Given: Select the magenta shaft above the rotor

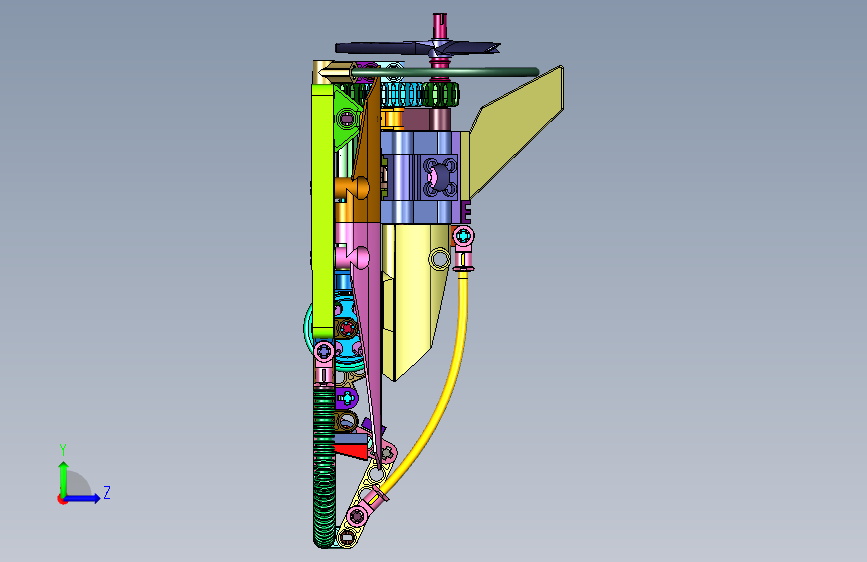Looking at the screenshot, I should [440, 27].
